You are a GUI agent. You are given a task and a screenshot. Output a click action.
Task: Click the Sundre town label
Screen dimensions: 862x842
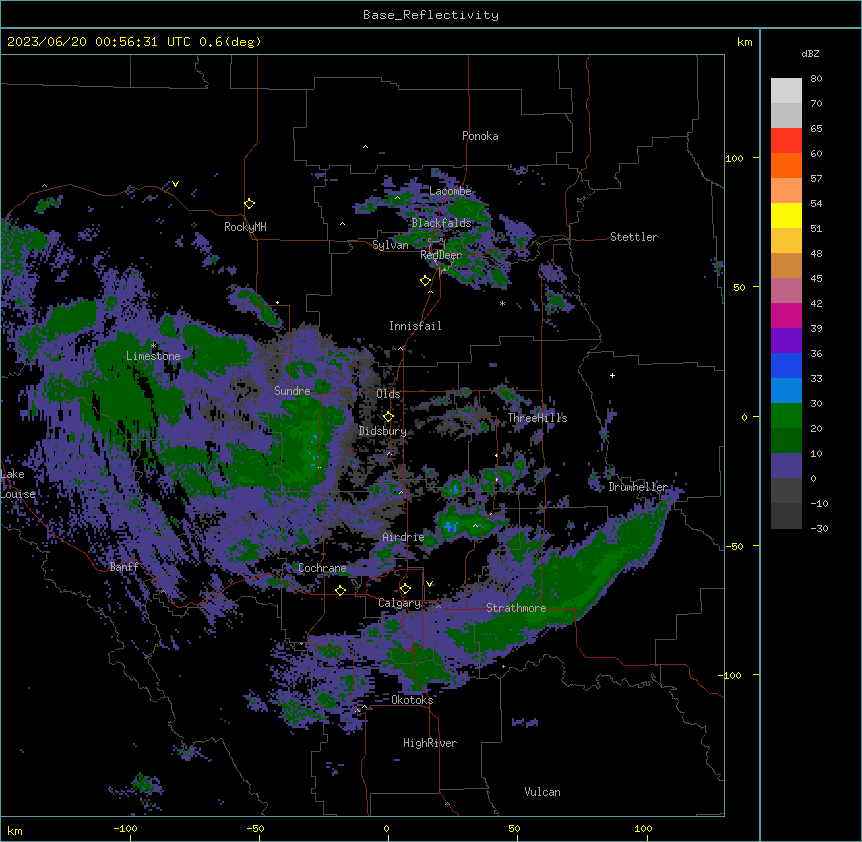click(x=292, y=391)
